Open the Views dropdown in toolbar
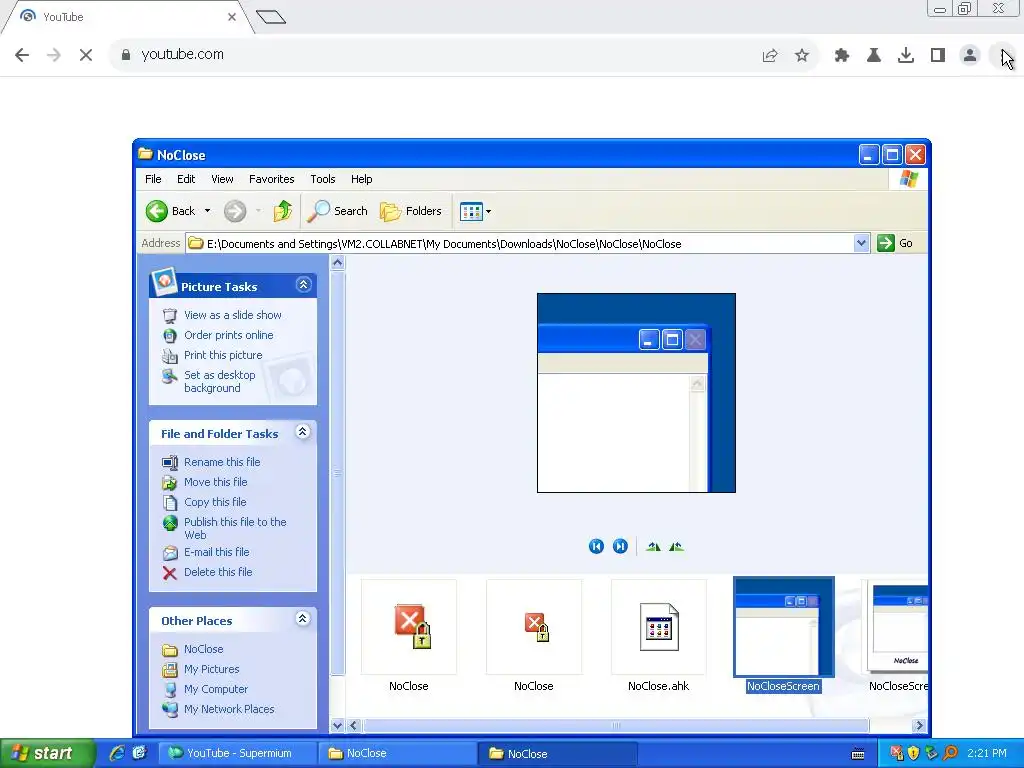 coord(475,211)
